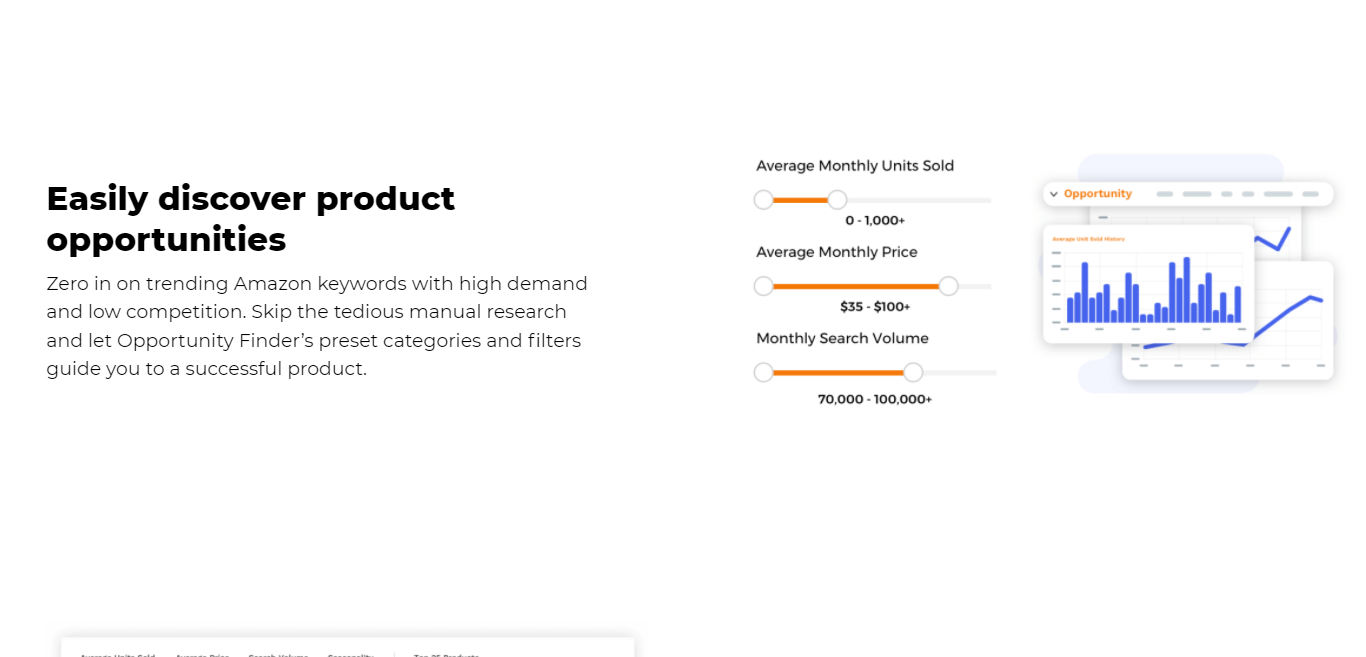Click the Average Monthly Units Sold label

click(855, 166)
